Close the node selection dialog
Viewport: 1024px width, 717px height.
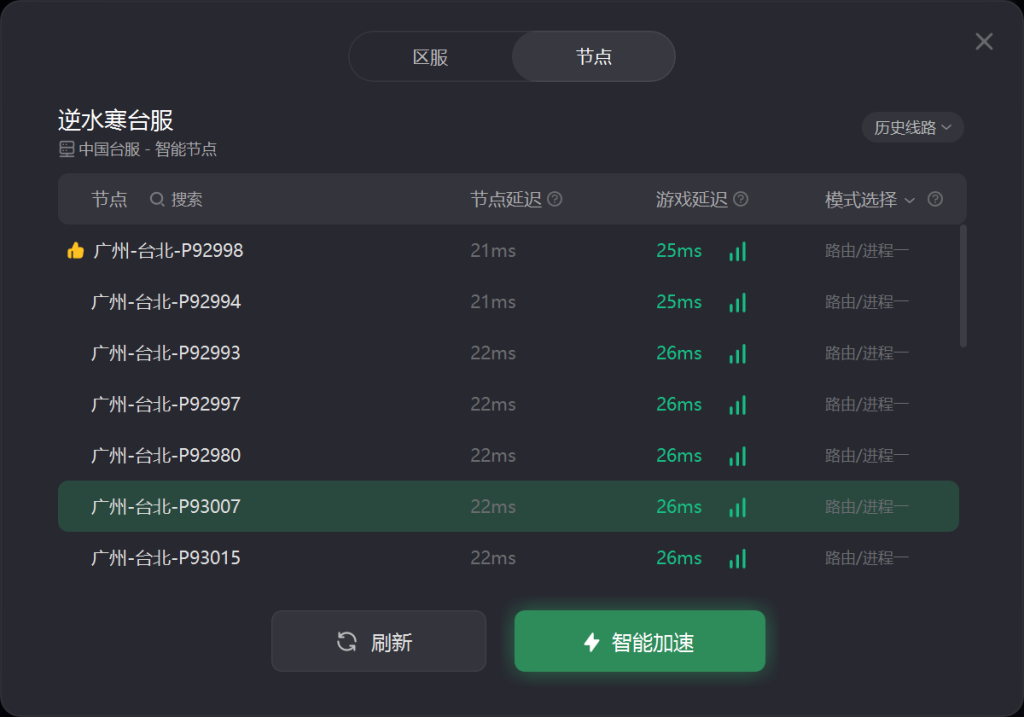click(984, 41)
